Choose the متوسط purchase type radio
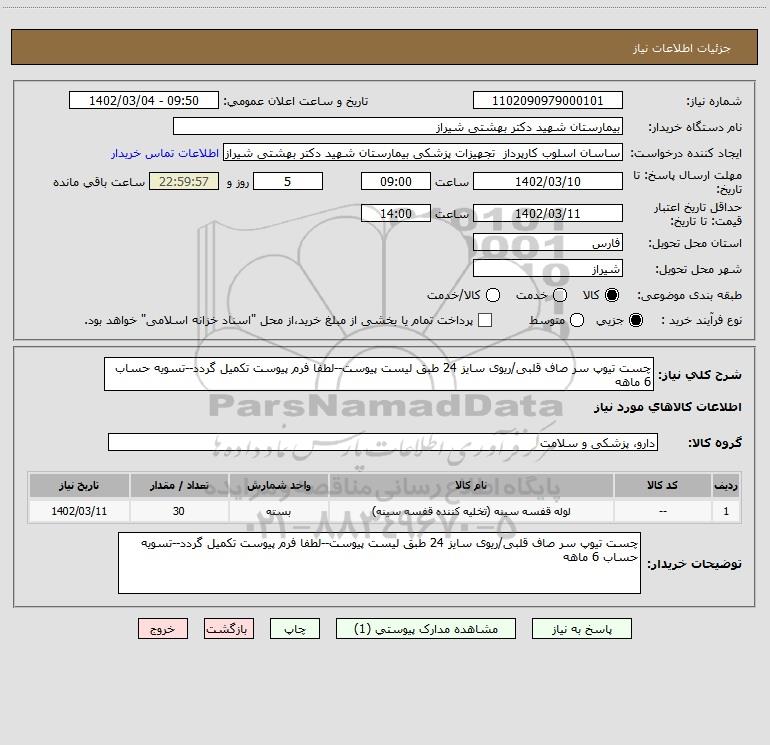The width and height of the screenshot is (770, 745). pyautogui.click(x=577, y=320)
